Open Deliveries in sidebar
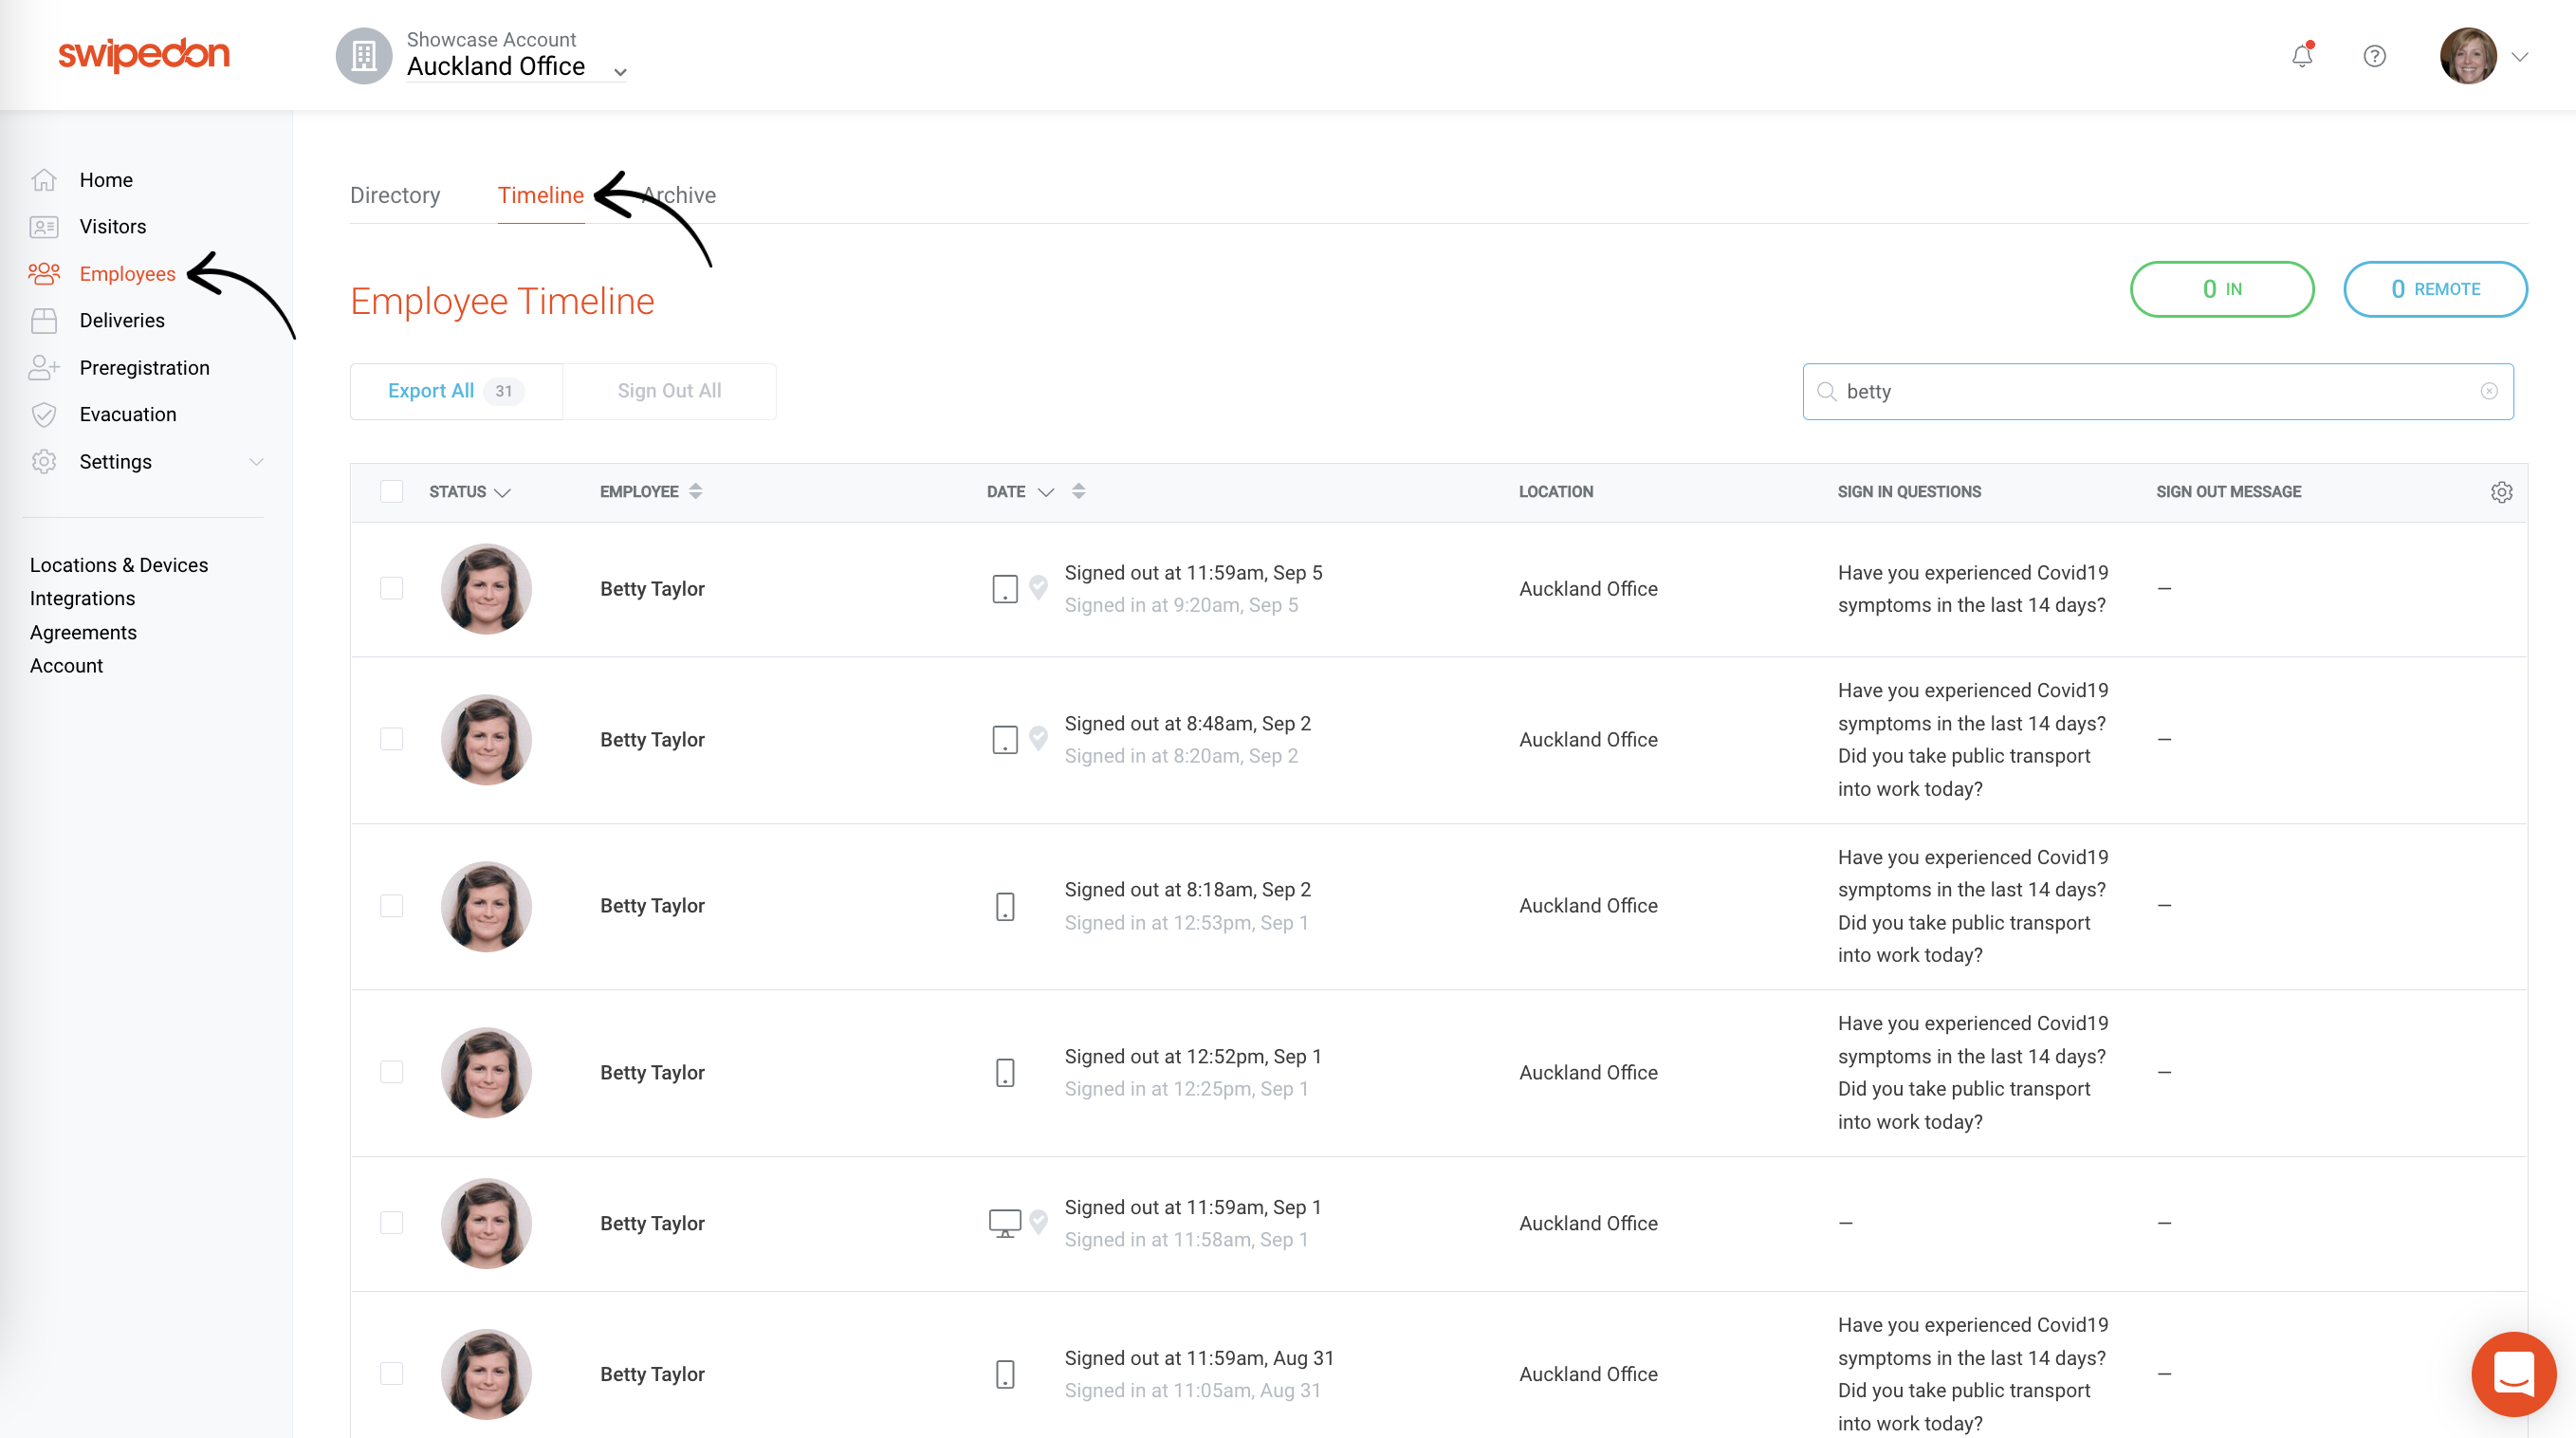Viewport: 2576px width, 1438px height. pyautogui.click(x=122, y=320)
